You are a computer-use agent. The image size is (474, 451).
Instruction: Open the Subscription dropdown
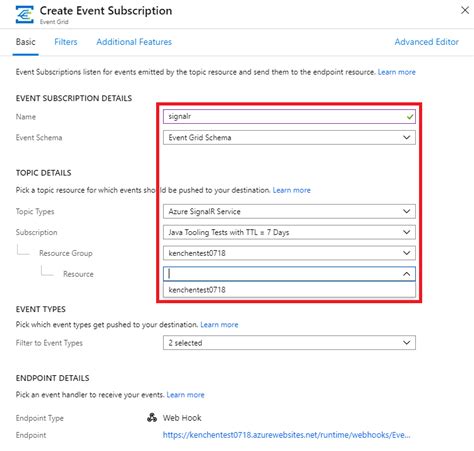pos(289,232)
